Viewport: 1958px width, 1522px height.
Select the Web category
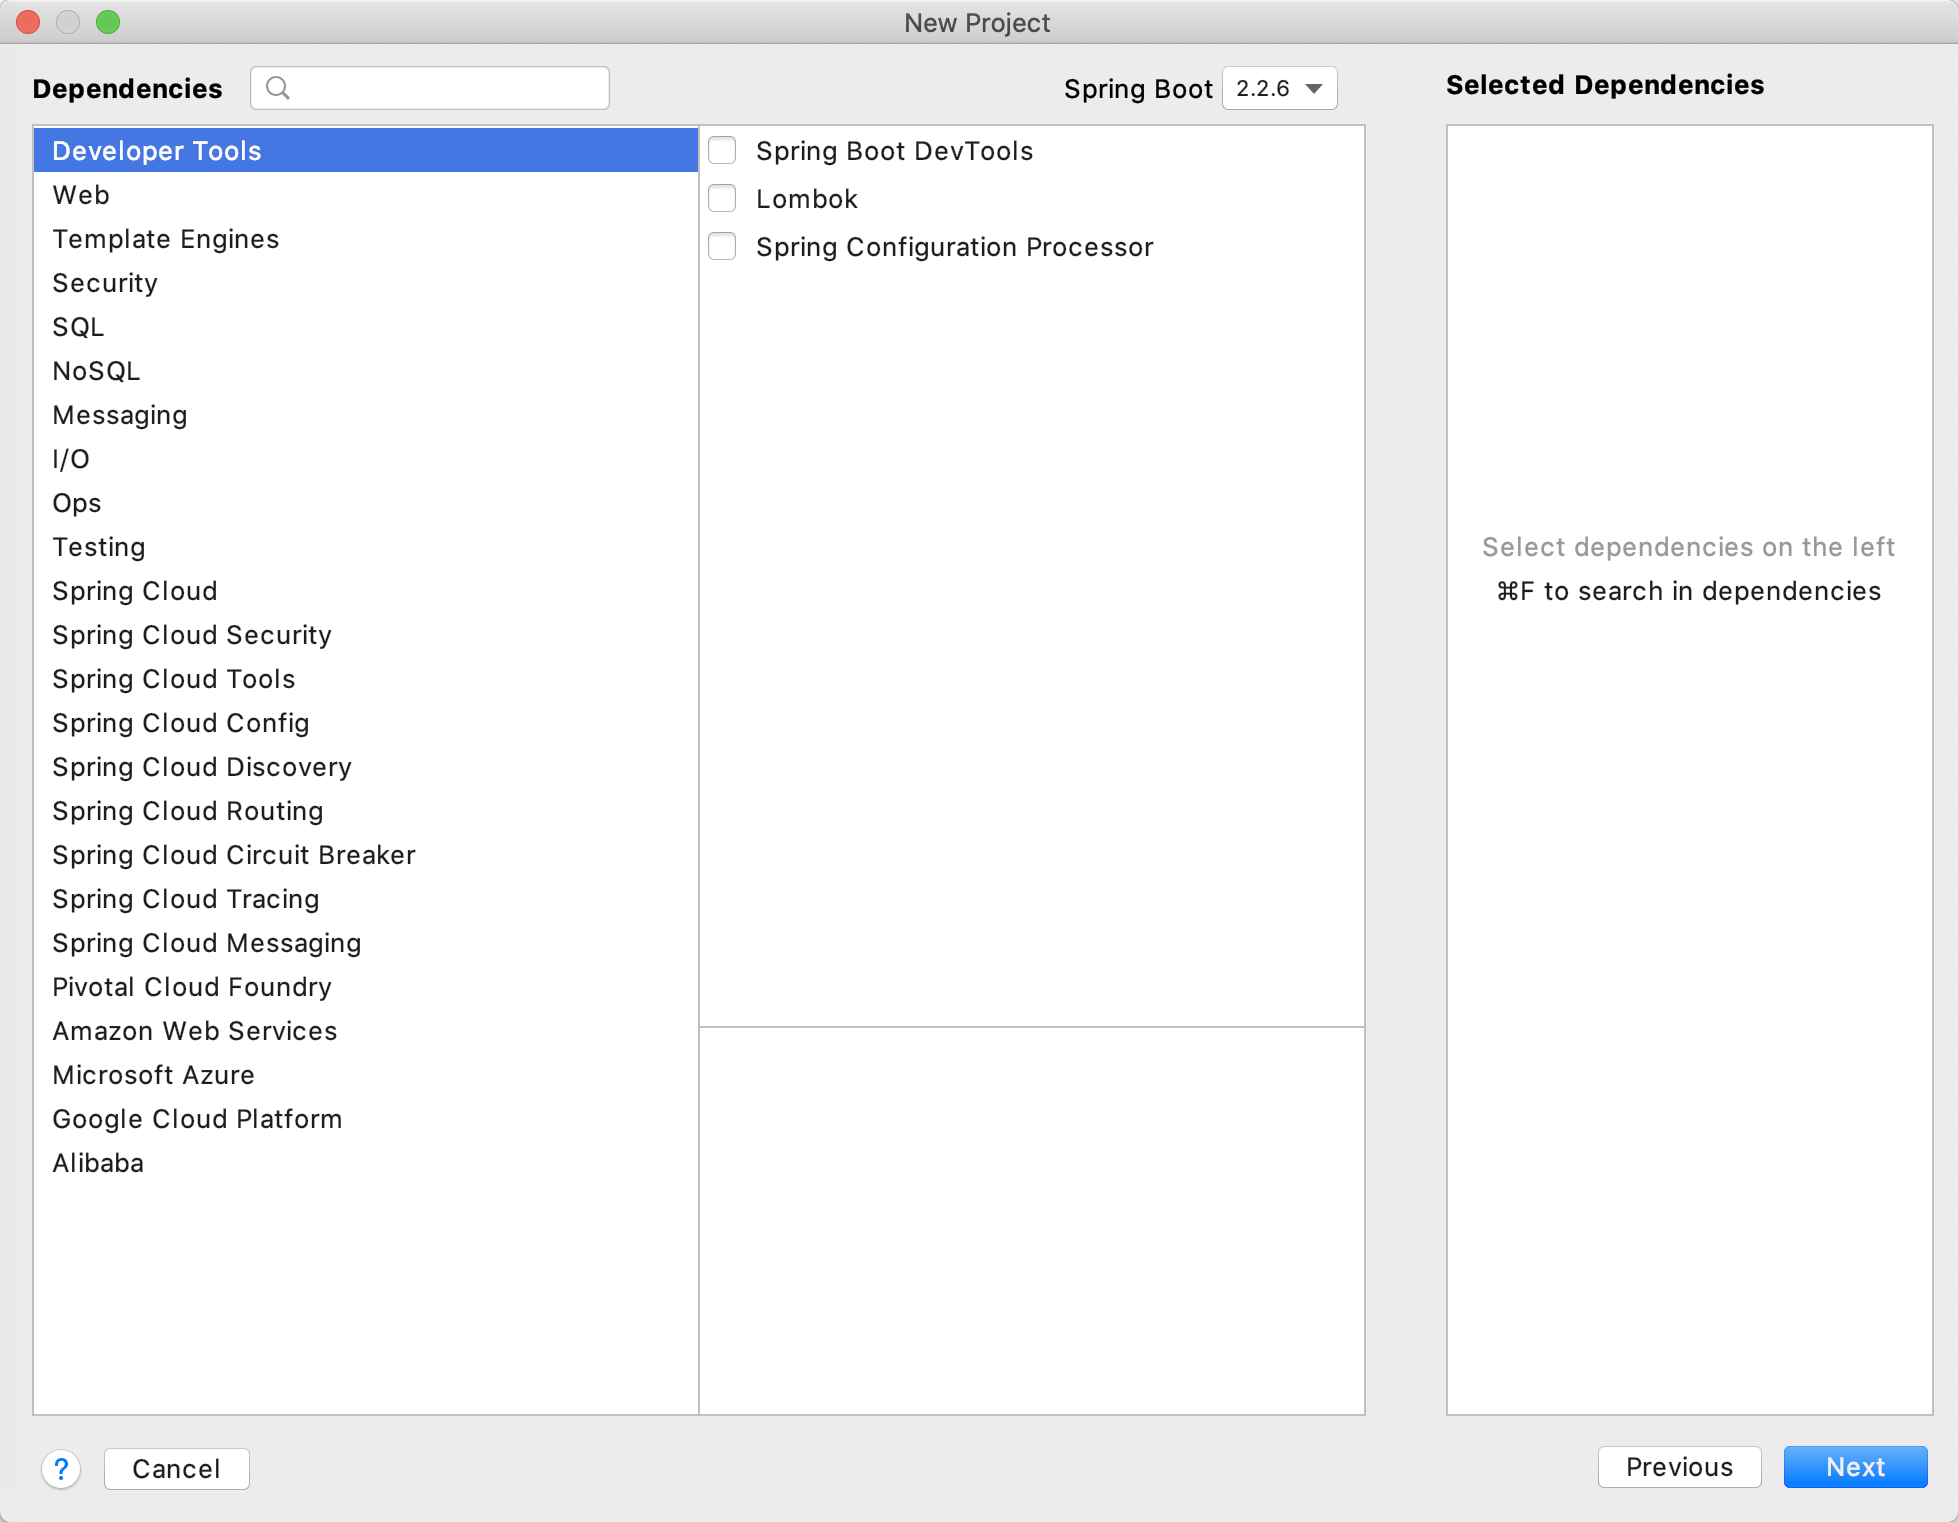tap(81, 195)
